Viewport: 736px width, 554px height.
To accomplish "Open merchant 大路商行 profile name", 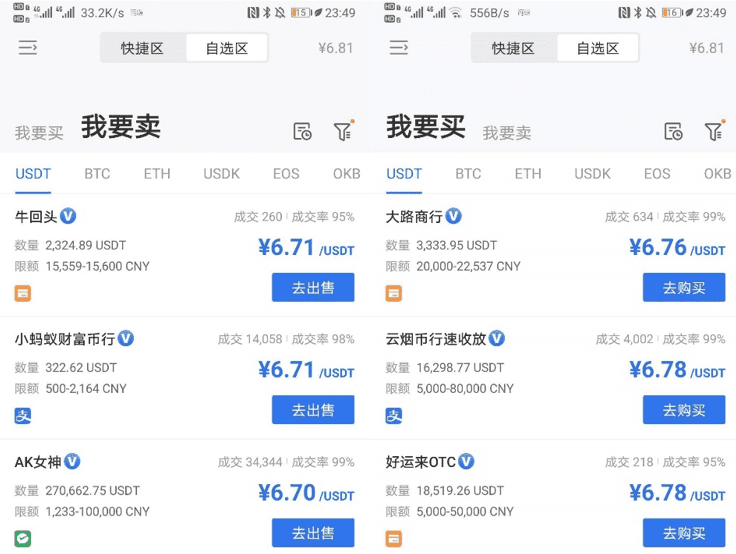I will point(414,216).
